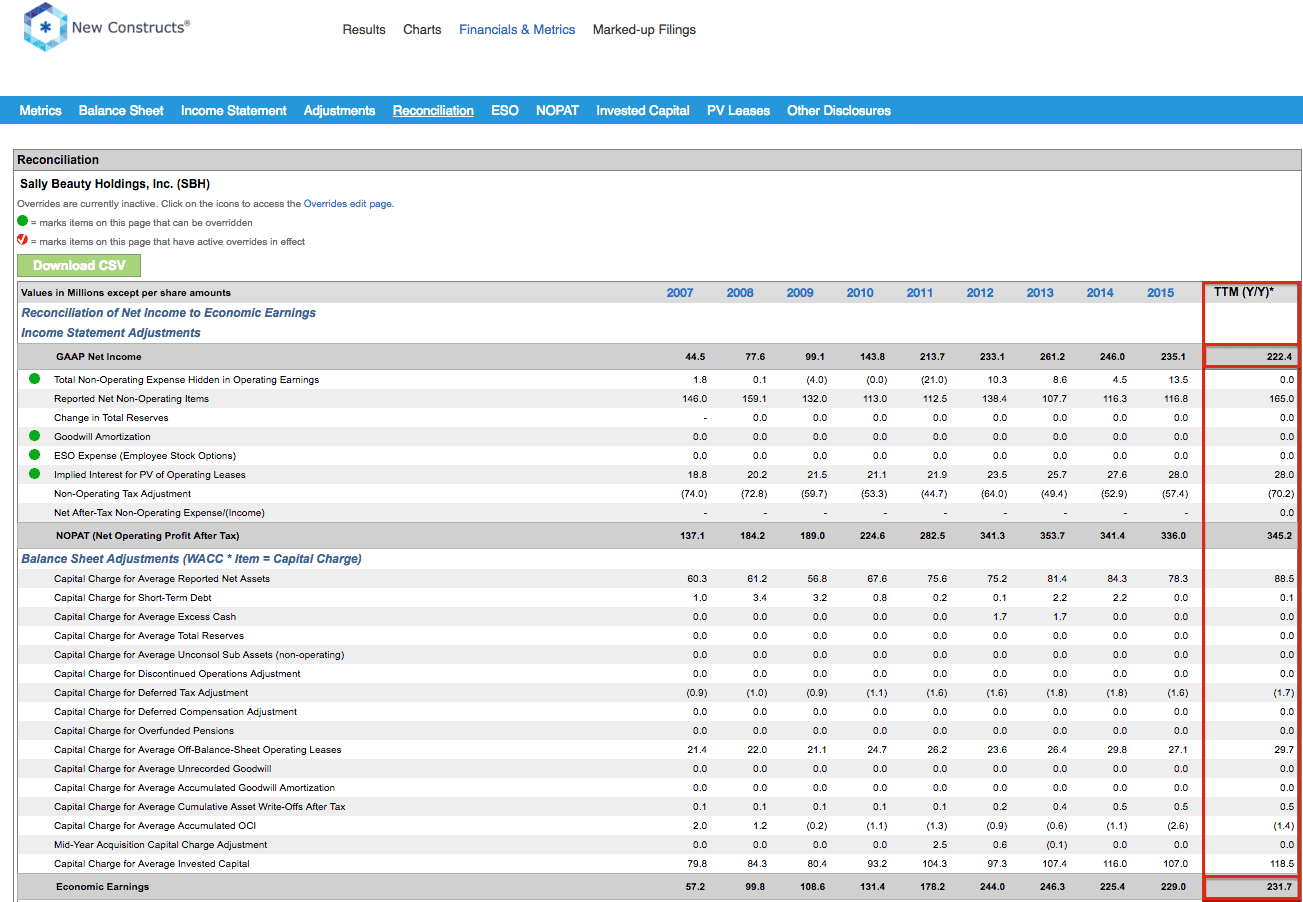This screenshot has width=1303, height=902.
Task: Click Capital Charge for Average Off-Balance-Sheet Operating Leases
Action: click(198, 750)
